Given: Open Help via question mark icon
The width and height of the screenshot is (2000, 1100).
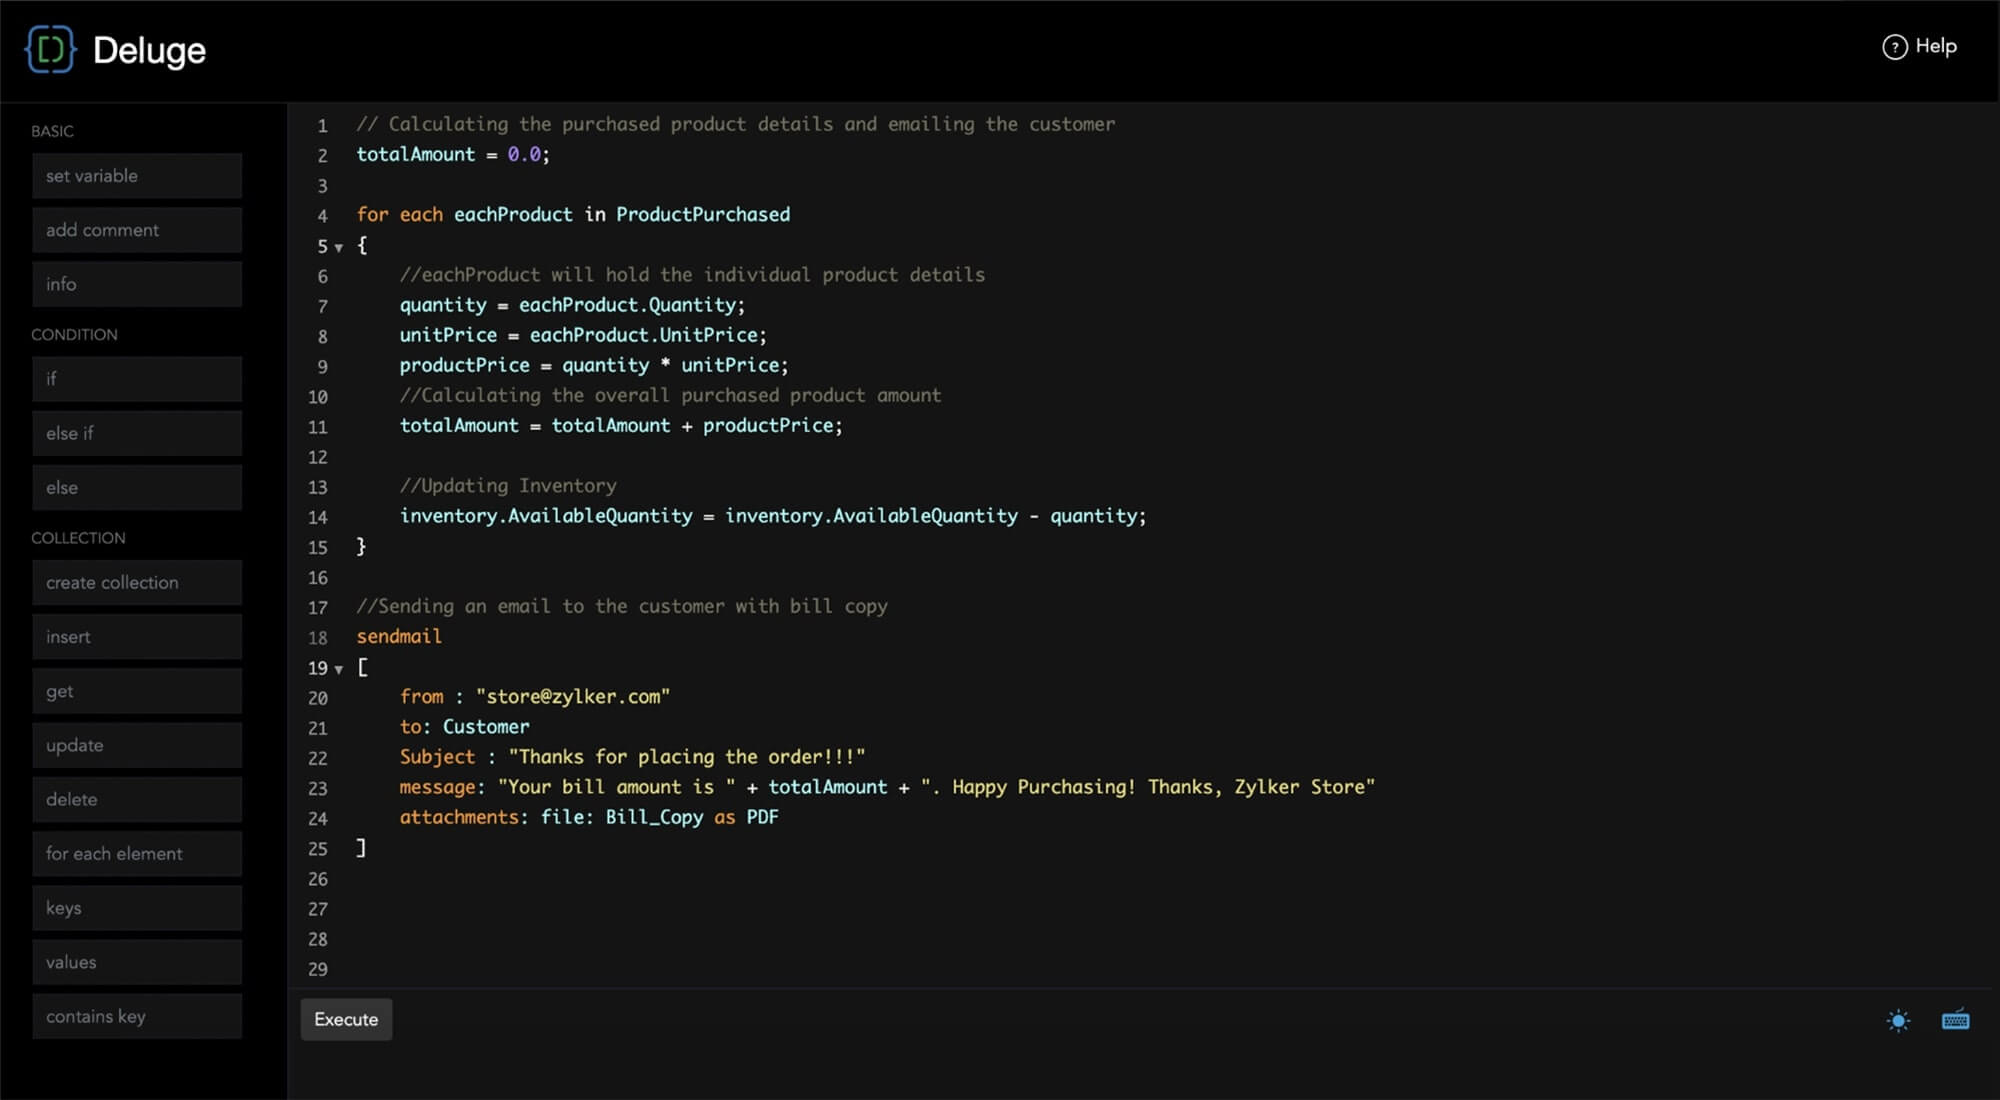Looking at the screenshot, I should 1894,47.
